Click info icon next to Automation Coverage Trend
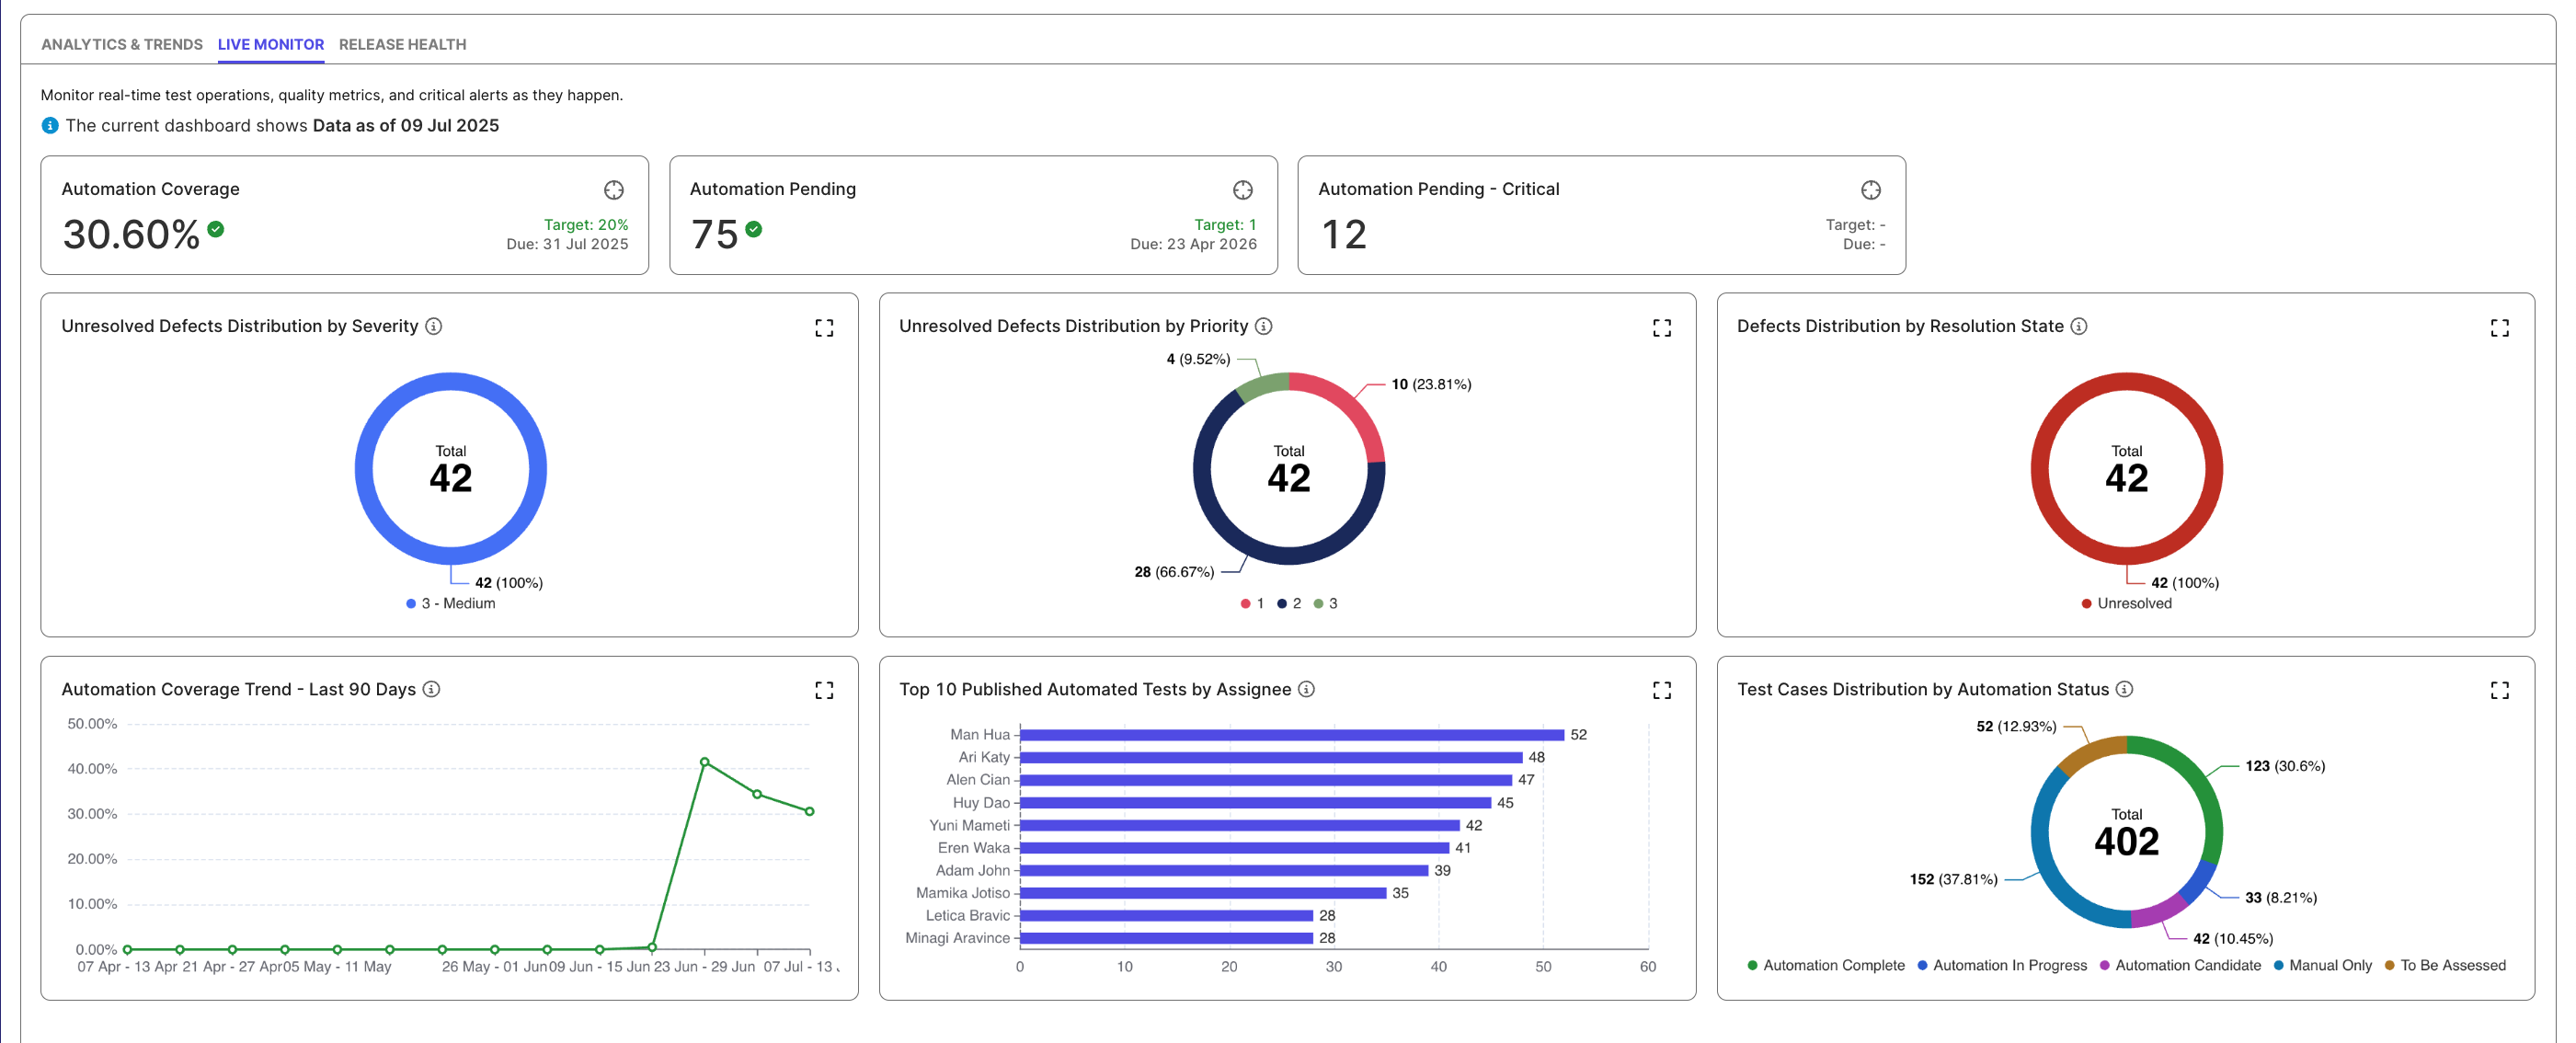2576x1043 pixels. click(431, 689)
